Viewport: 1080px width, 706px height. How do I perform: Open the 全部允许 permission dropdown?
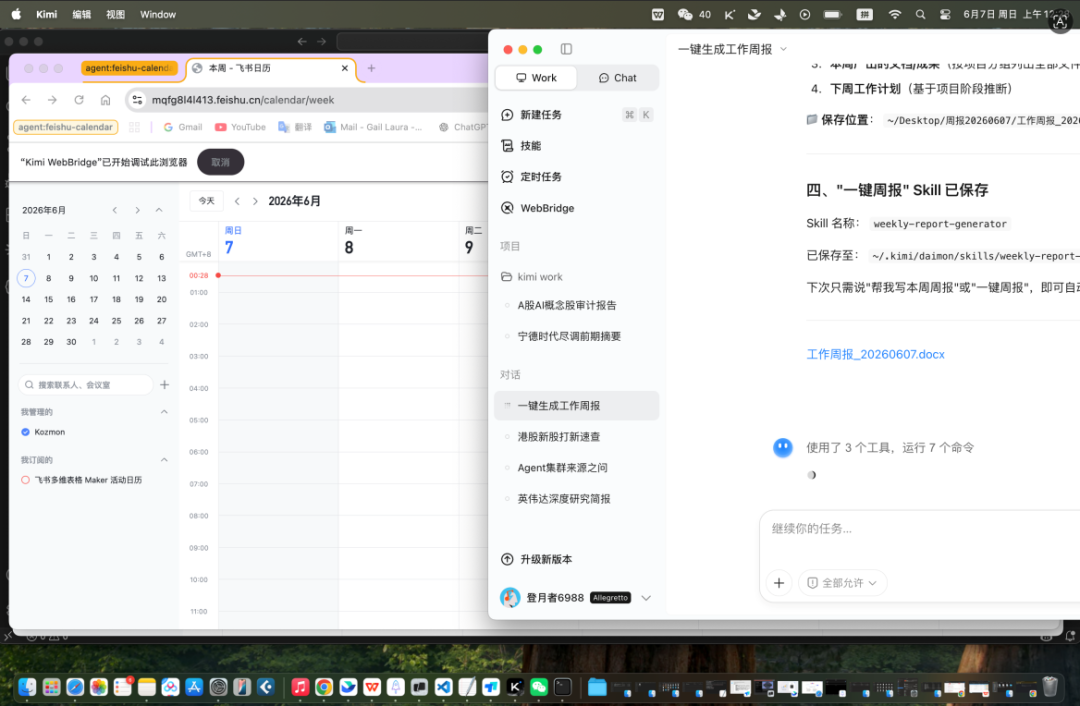pos(842,583)
